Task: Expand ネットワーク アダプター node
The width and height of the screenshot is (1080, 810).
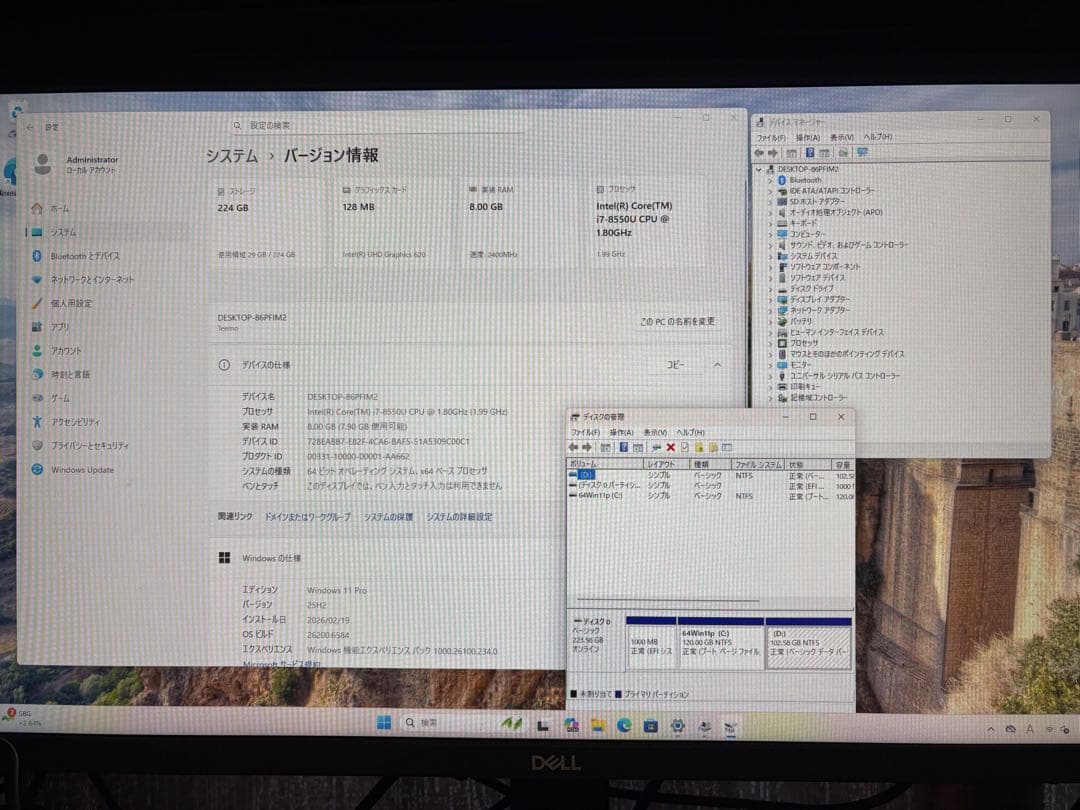Action: pyautogui.click(x=770, y=311)
